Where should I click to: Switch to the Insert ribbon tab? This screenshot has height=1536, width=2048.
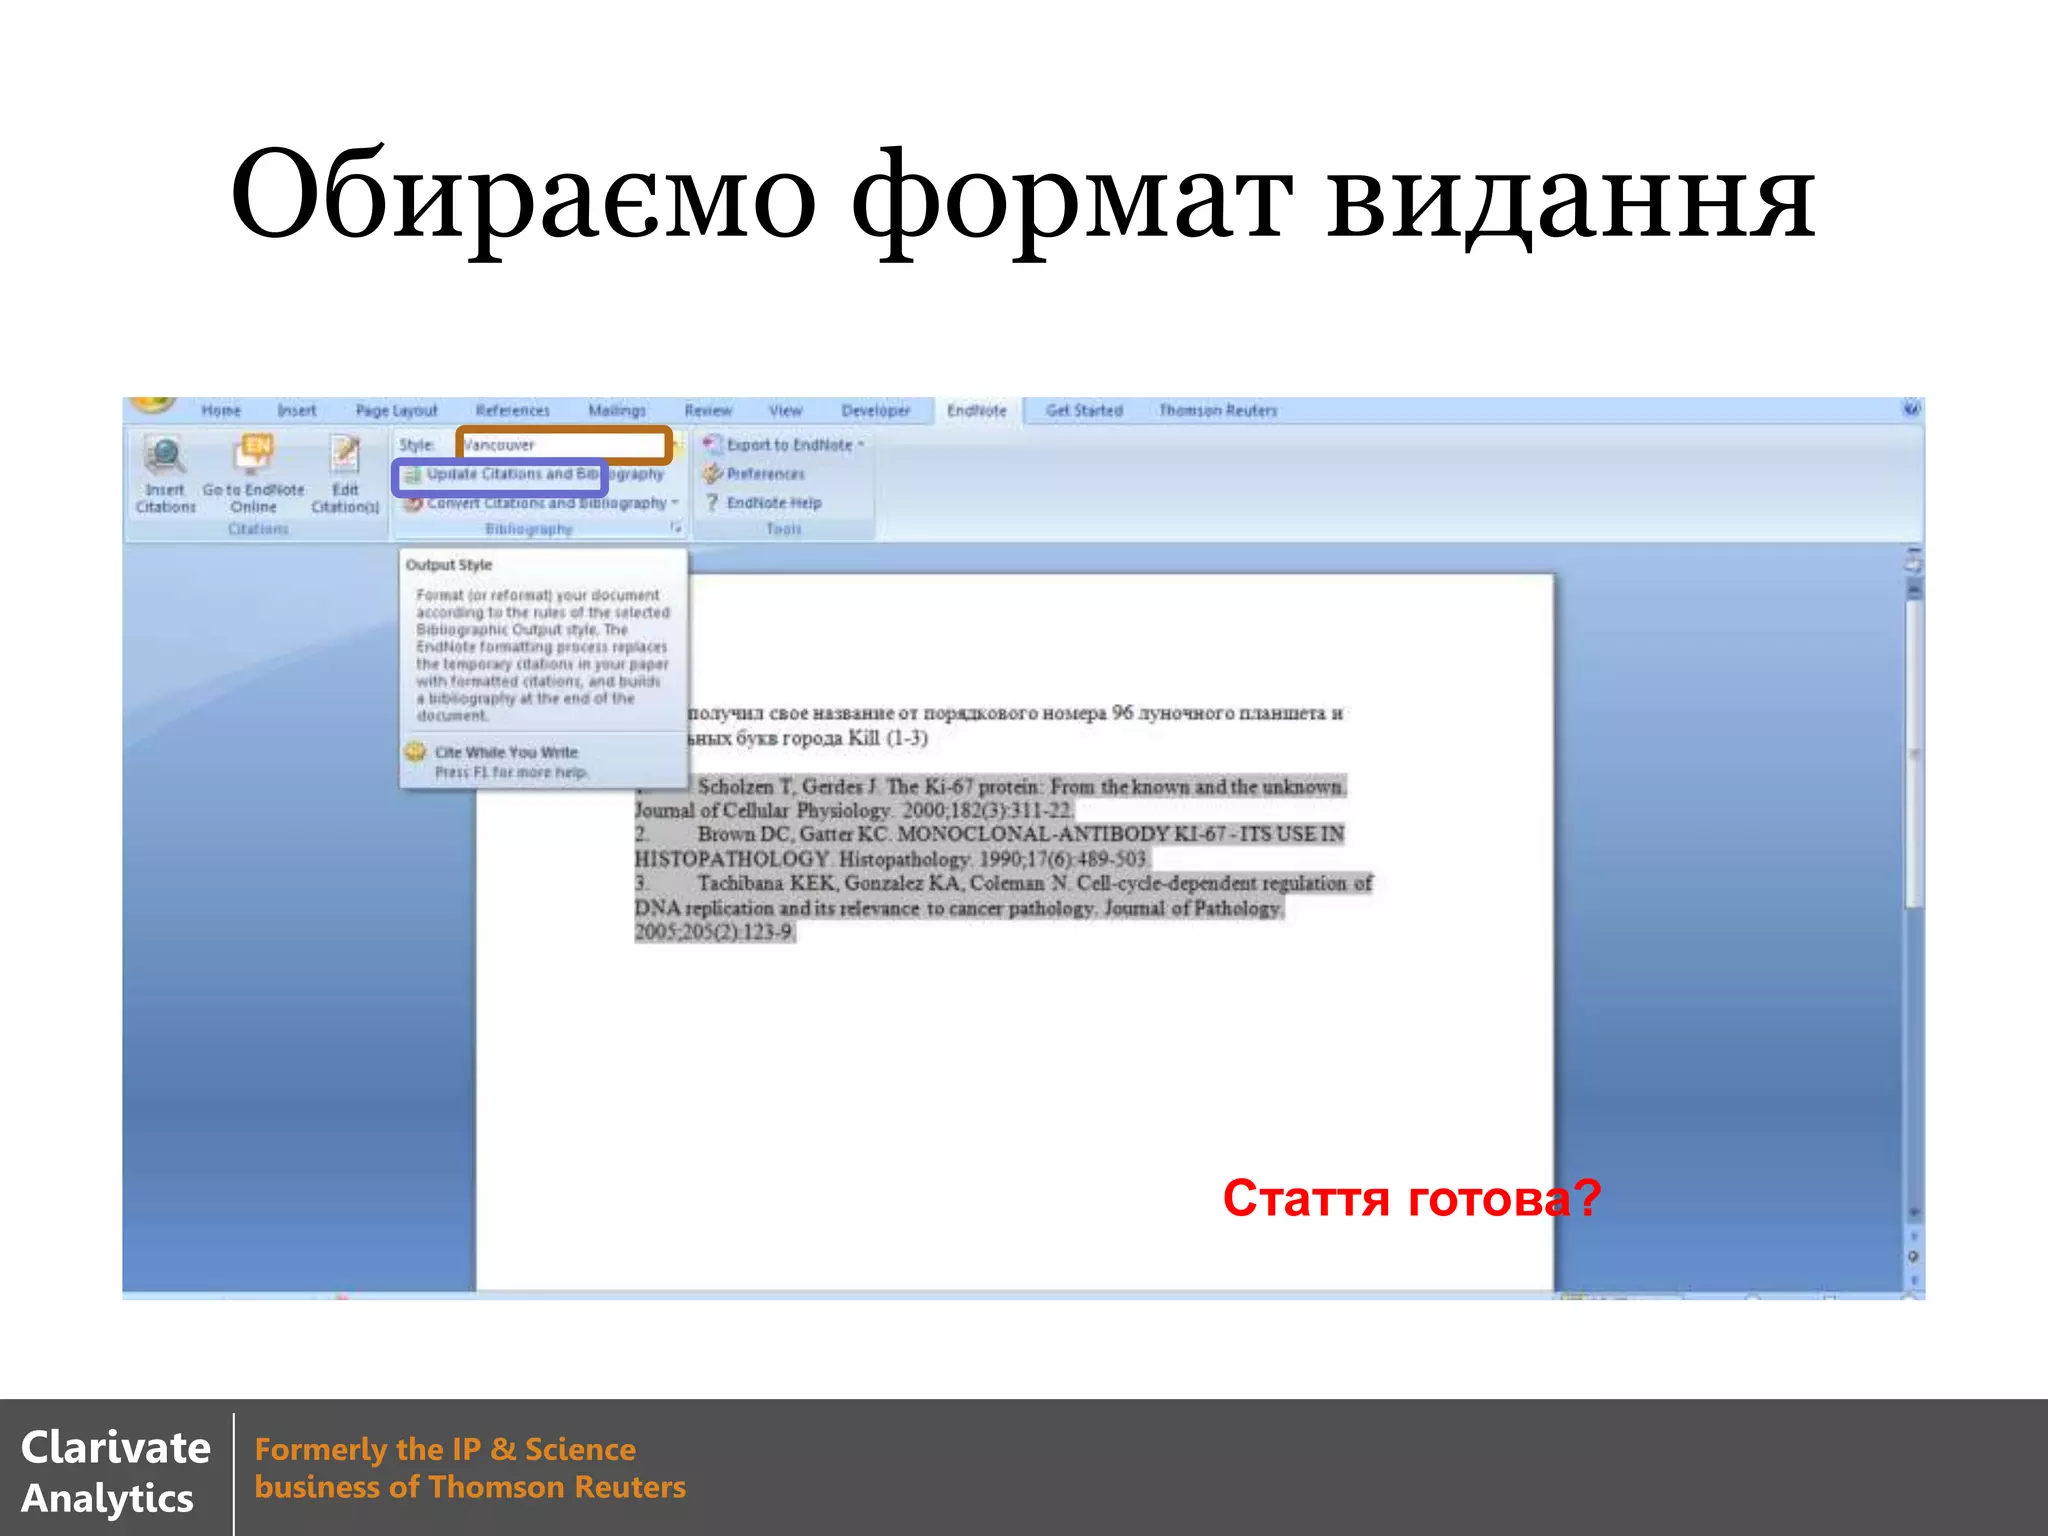click(297, 411)
